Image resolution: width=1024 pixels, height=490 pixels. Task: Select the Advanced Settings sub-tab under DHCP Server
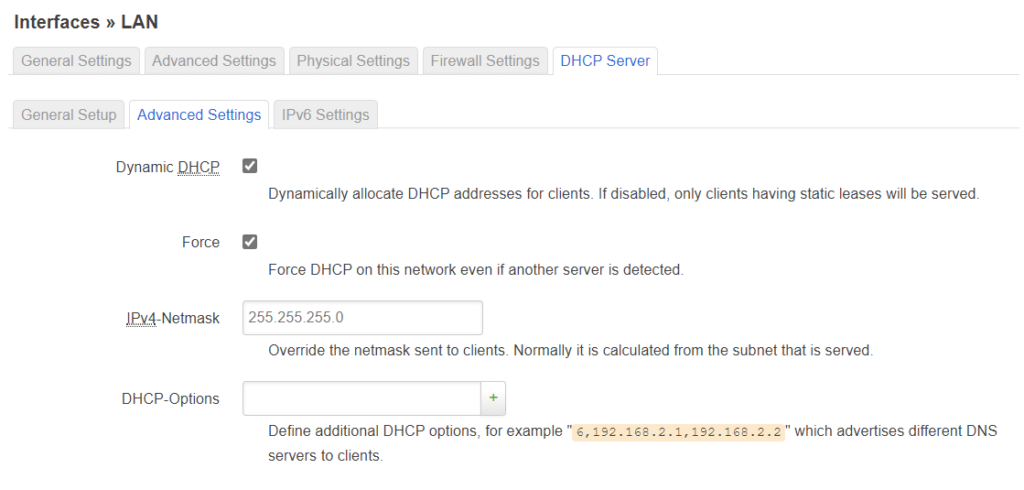(199, 115)
